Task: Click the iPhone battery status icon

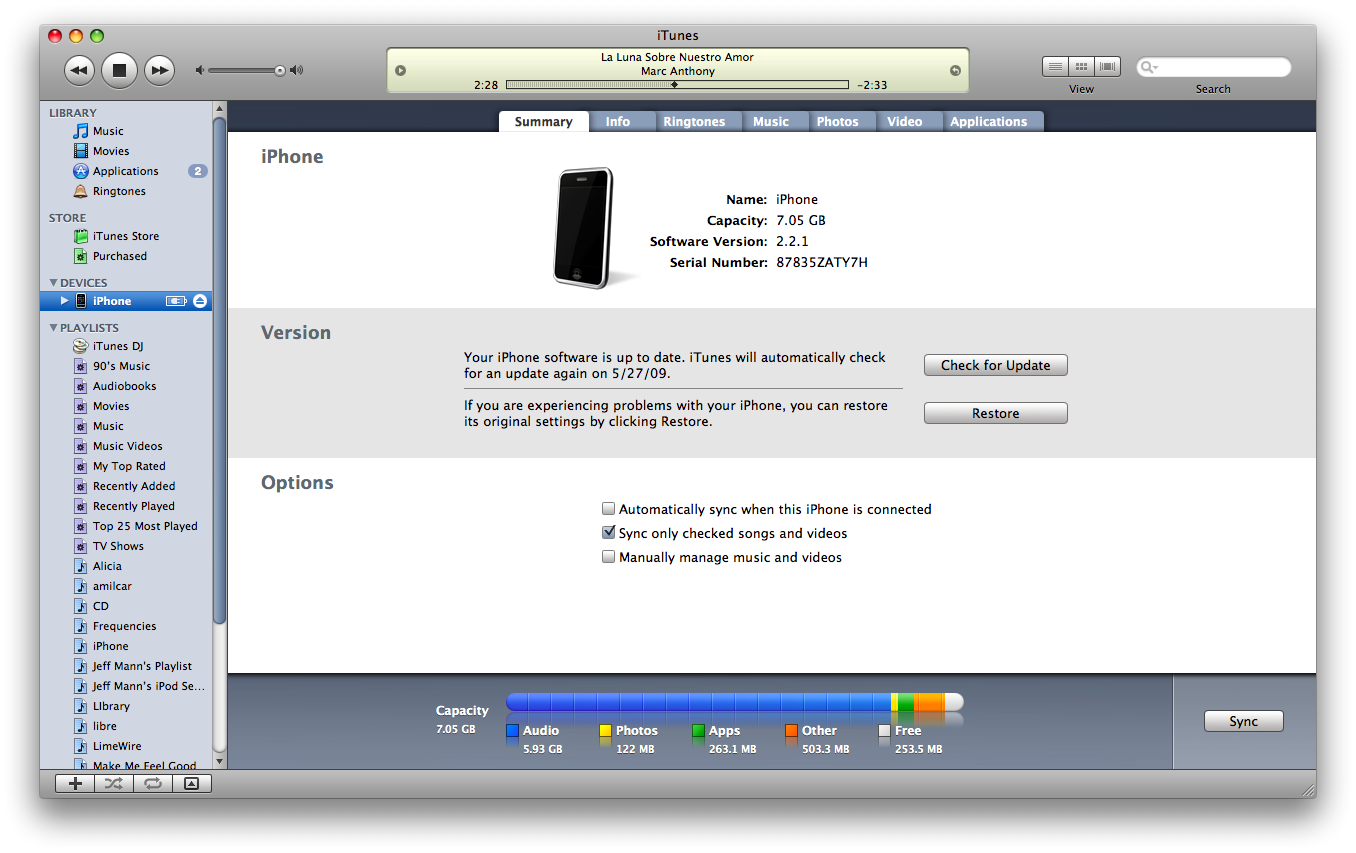Action: pos(176,301)
